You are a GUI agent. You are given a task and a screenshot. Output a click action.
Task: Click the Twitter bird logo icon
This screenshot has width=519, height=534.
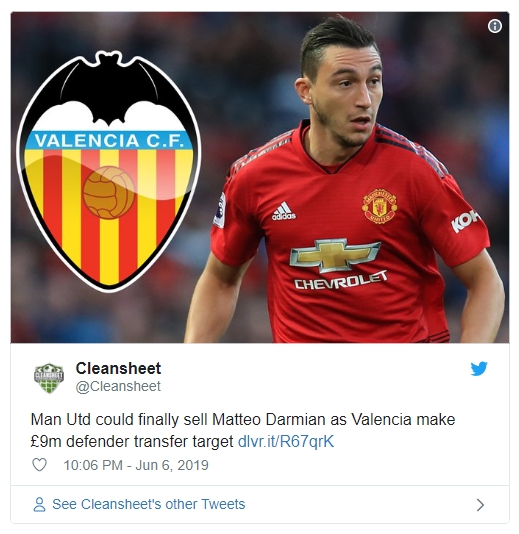pos(479,368)
